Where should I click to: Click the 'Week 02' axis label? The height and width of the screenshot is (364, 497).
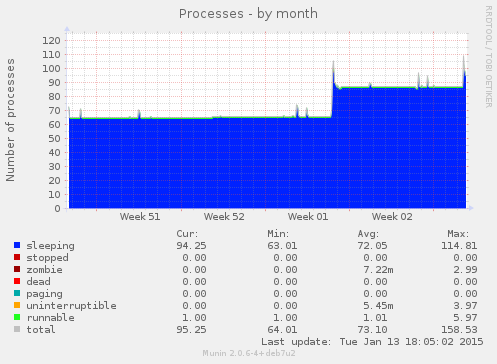pyautogui.click(x=392, y=217)
